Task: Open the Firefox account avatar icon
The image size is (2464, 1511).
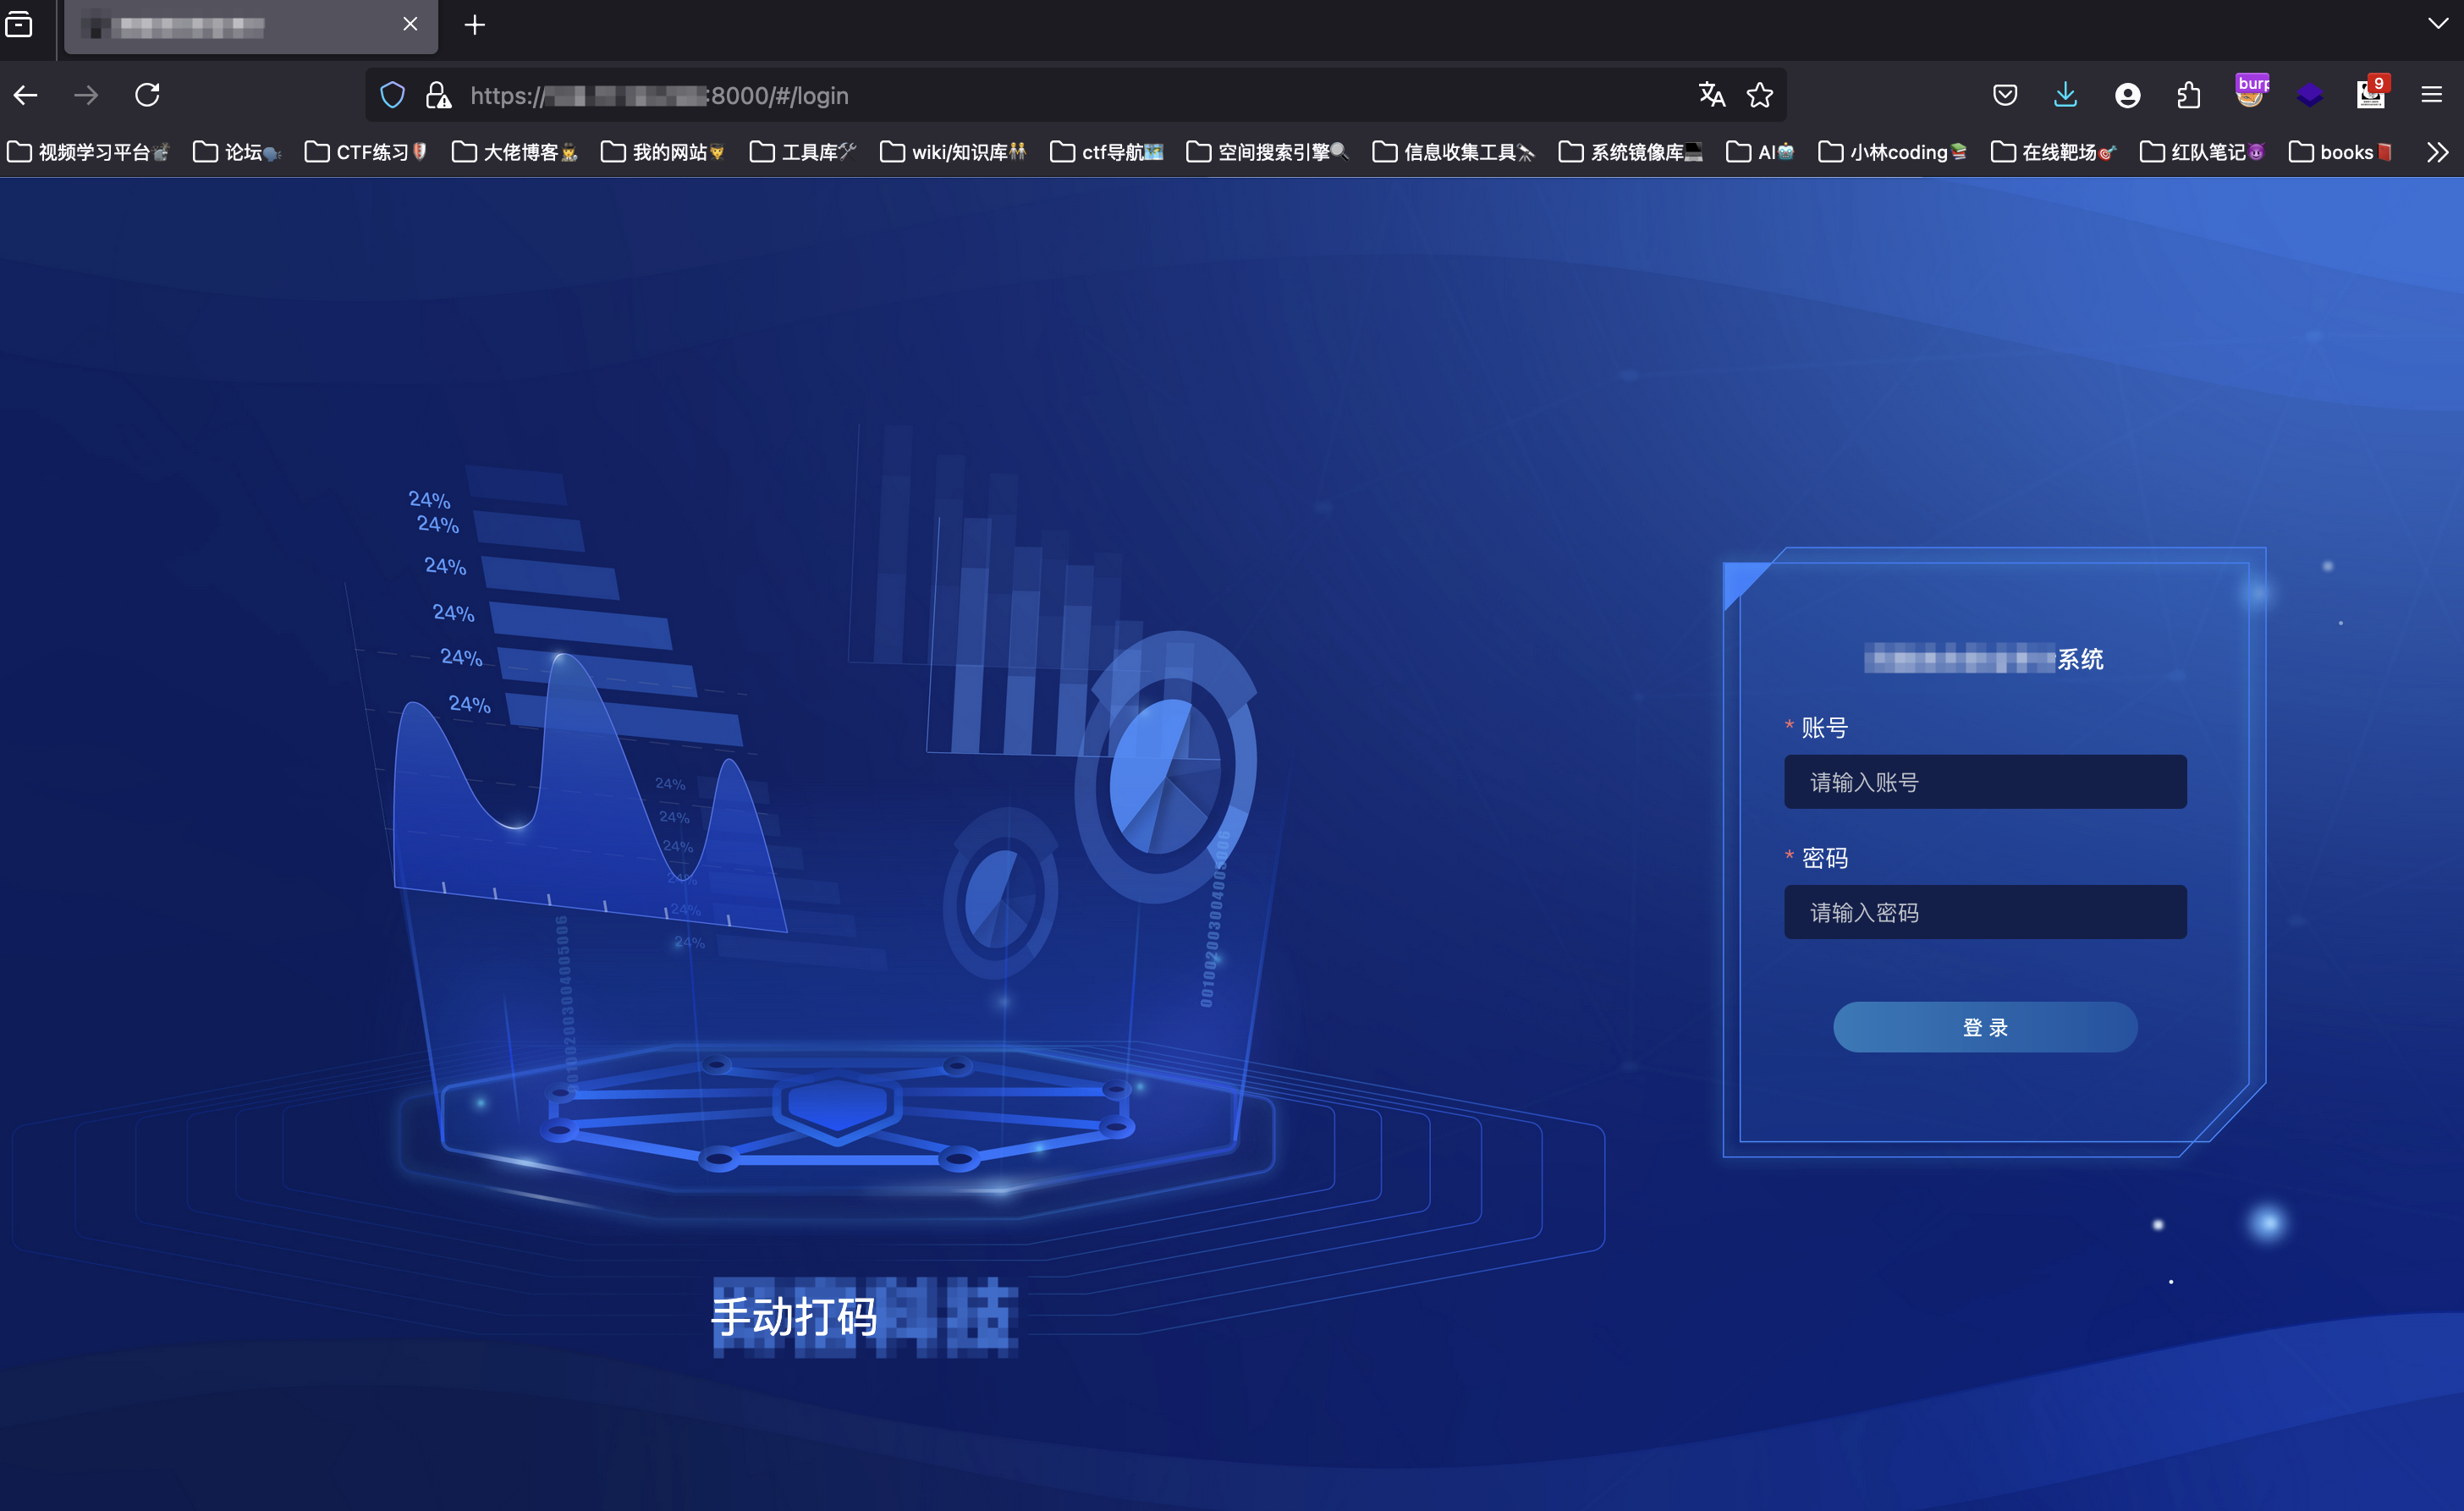Action: [2127, 95]
